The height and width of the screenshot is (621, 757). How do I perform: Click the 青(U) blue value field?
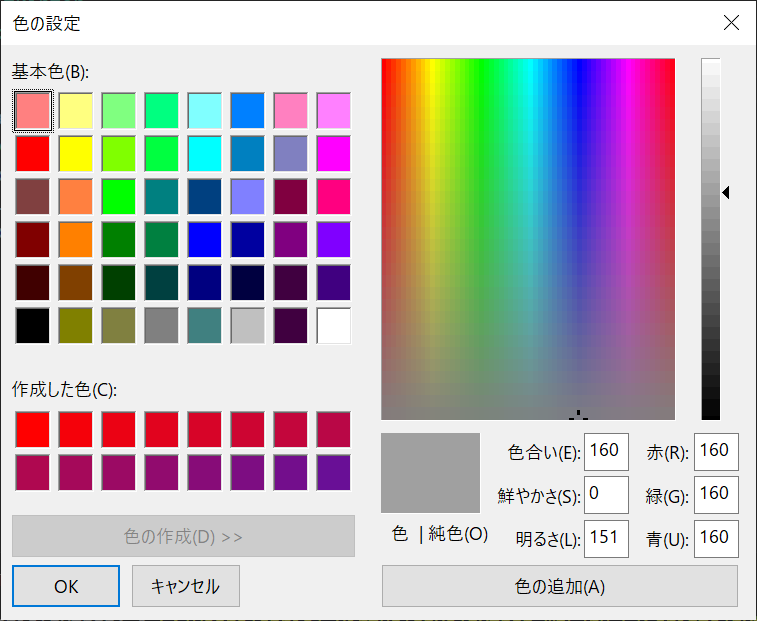tap(716, 538)
